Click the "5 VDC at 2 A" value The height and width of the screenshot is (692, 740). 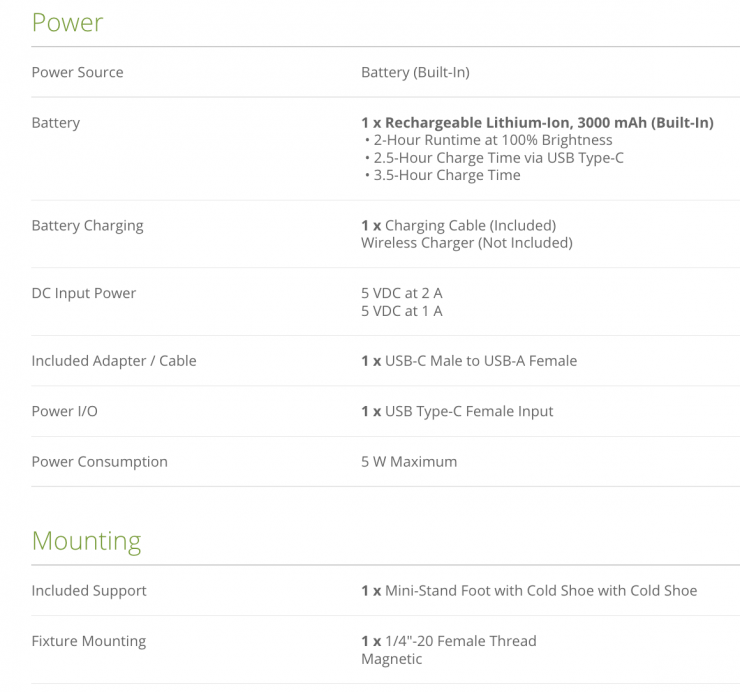pos(401,293)
